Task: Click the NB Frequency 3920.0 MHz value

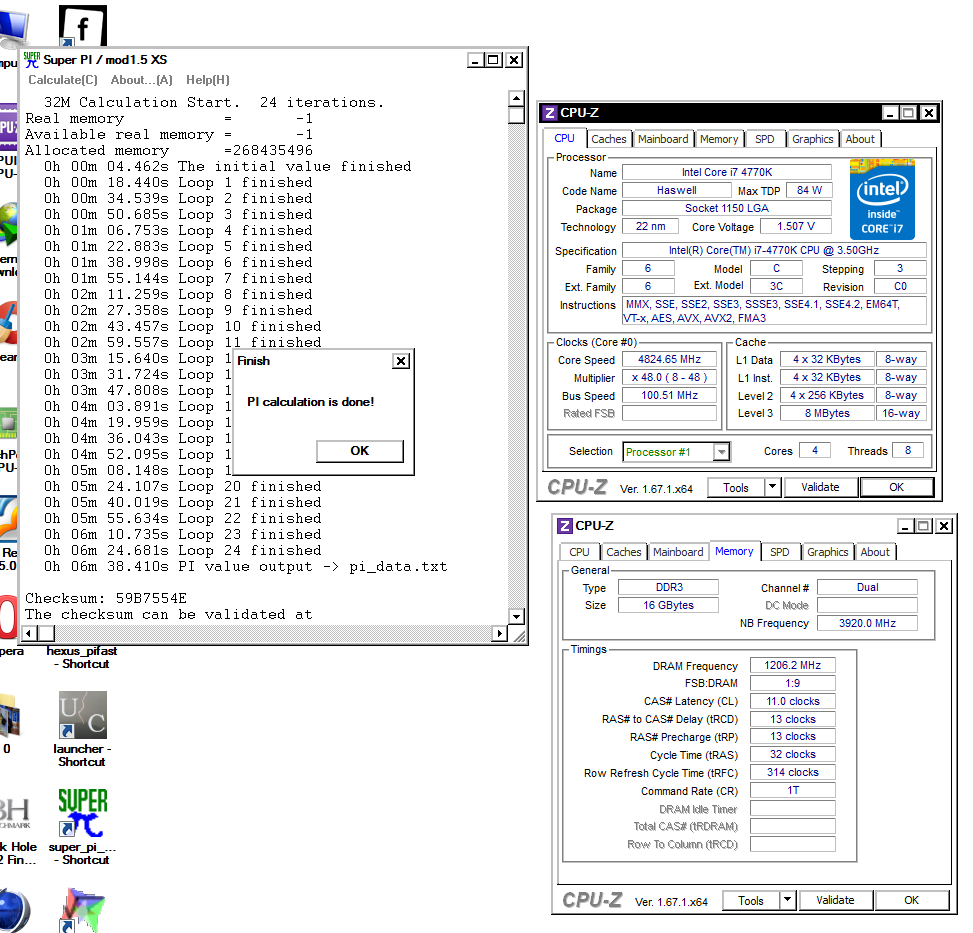Action: 867,623
